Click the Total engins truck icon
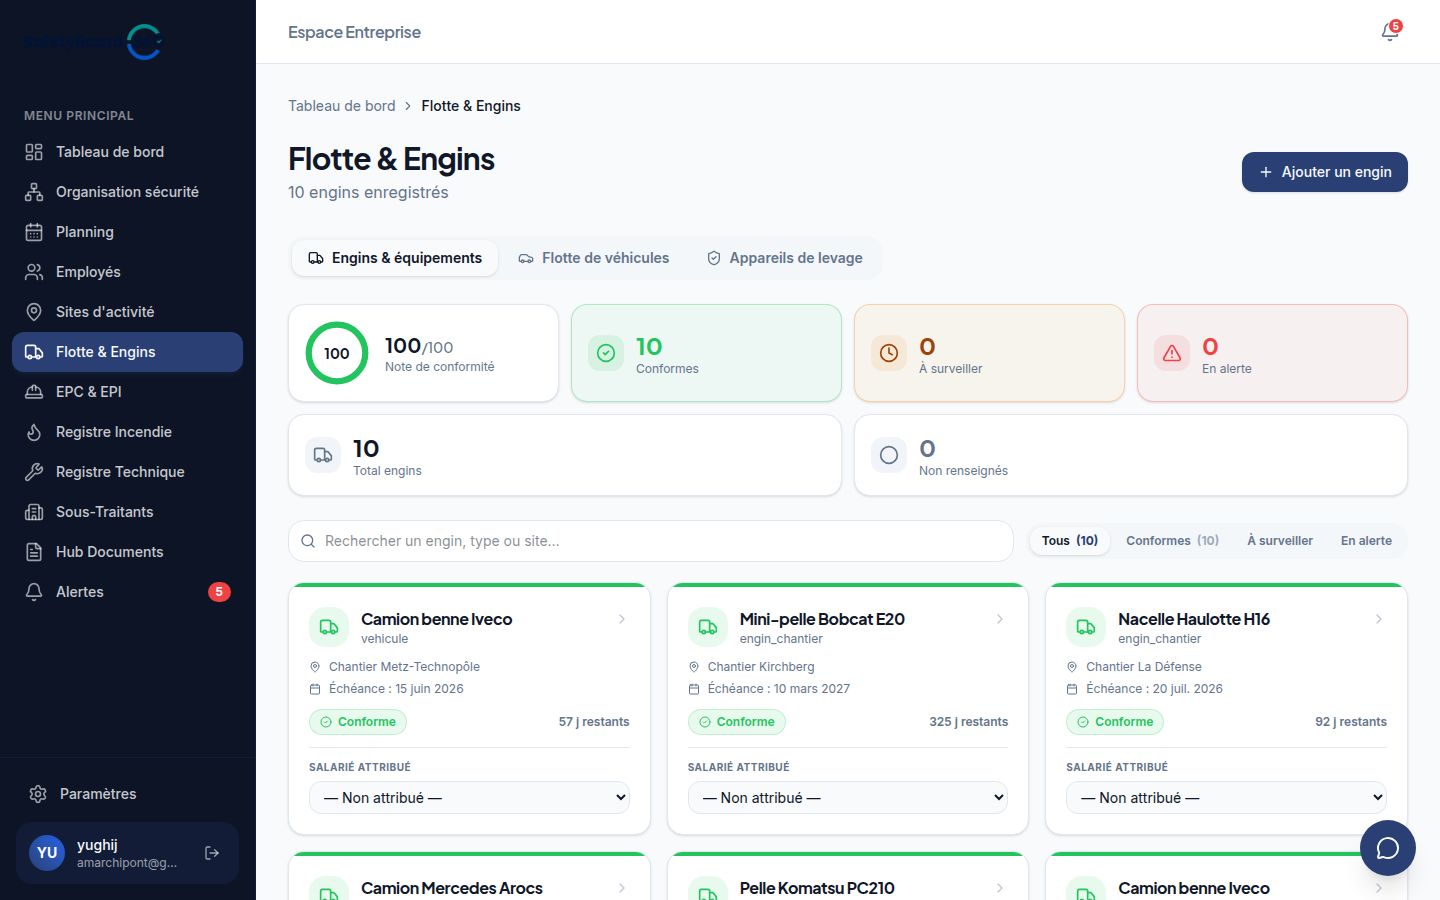The width and height of the screenshot is (1440, 900). (x=323, y=455)
